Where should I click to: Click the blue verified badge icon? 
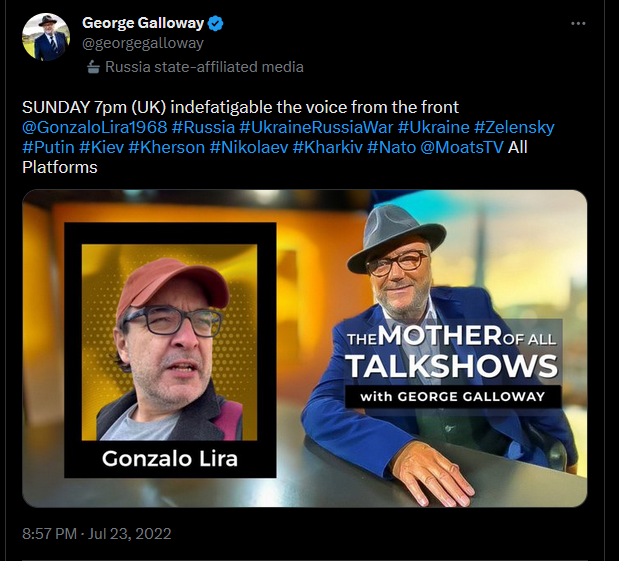click(x=216, y=24)
